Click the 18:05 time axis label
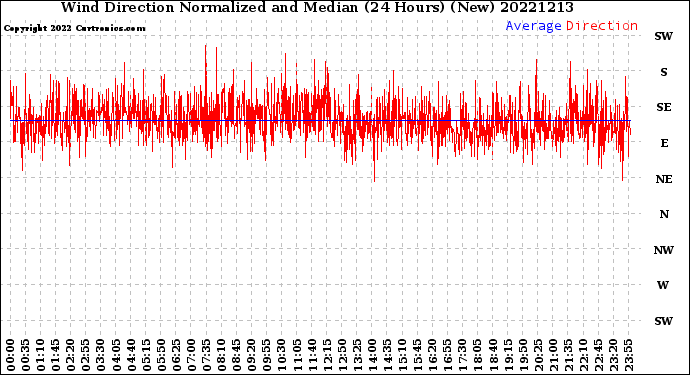Screen dimensions: 690x375 click(477, 355)
